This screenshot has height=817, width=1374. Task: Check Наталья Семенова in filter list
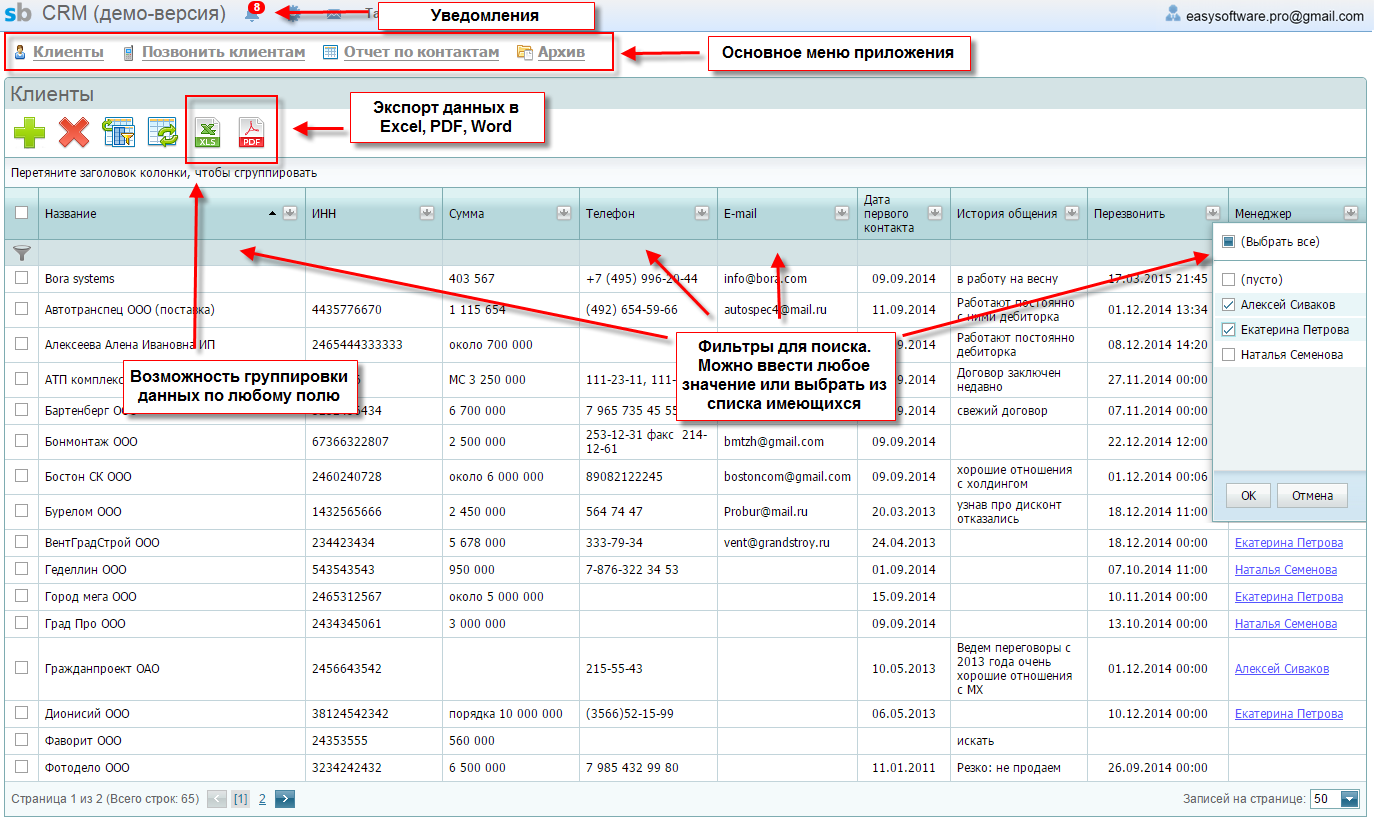click(1229, 355)
